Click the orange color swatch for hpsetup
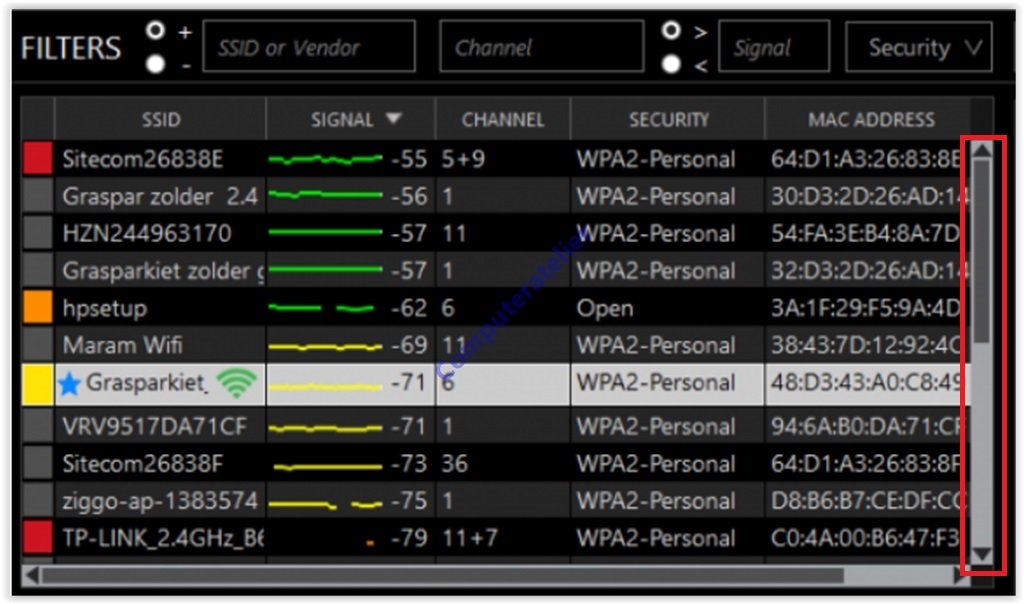1024x604 pixels. (x=38, y=308)
